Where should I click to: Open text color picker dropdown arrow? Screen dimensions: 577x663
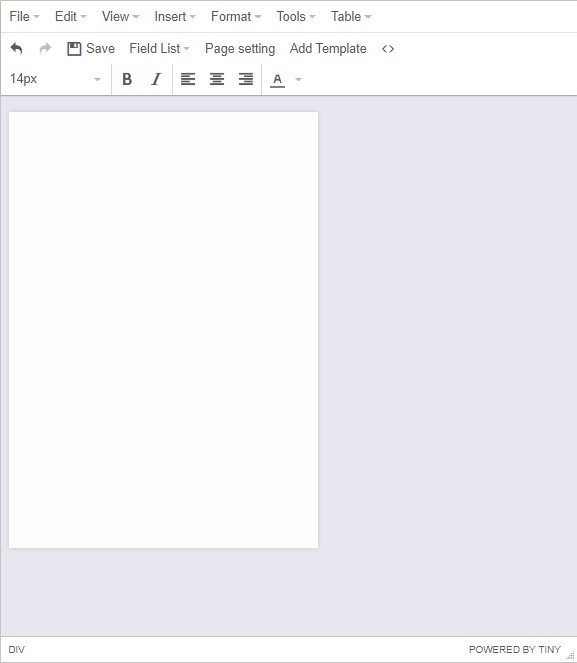tap(298, 79)
